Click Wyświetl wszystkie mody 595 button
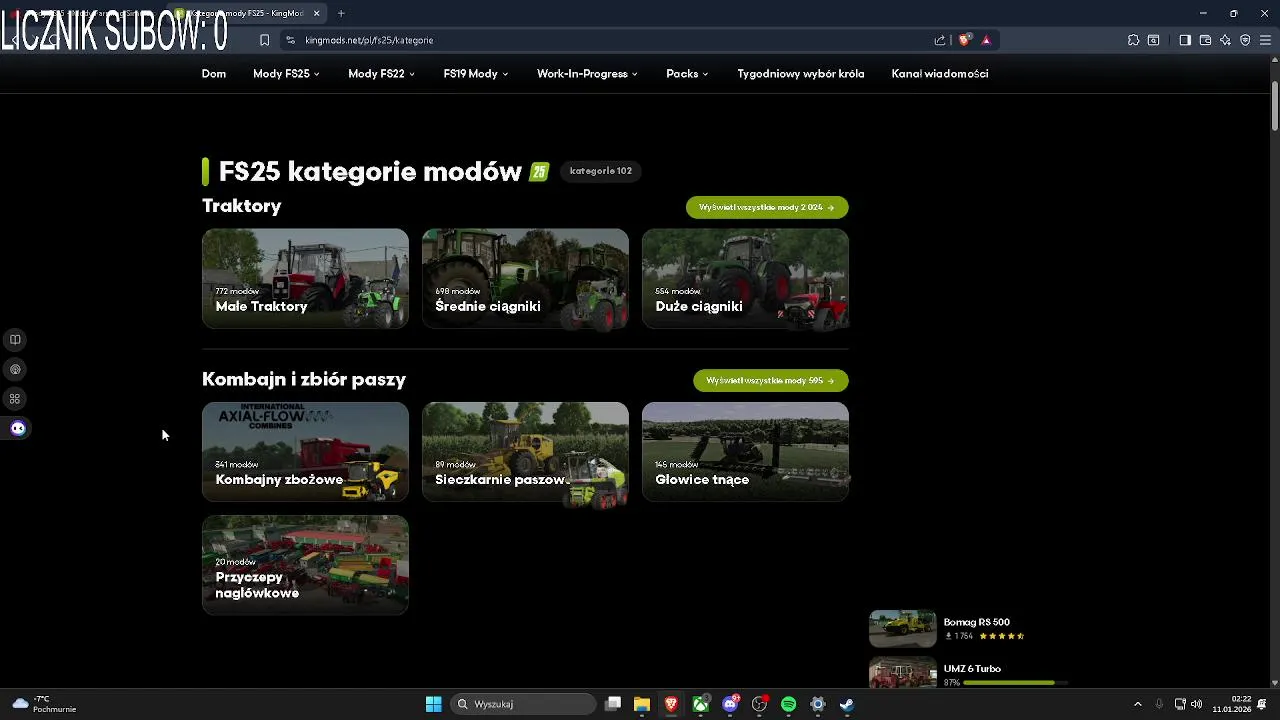 click(771, 380)
